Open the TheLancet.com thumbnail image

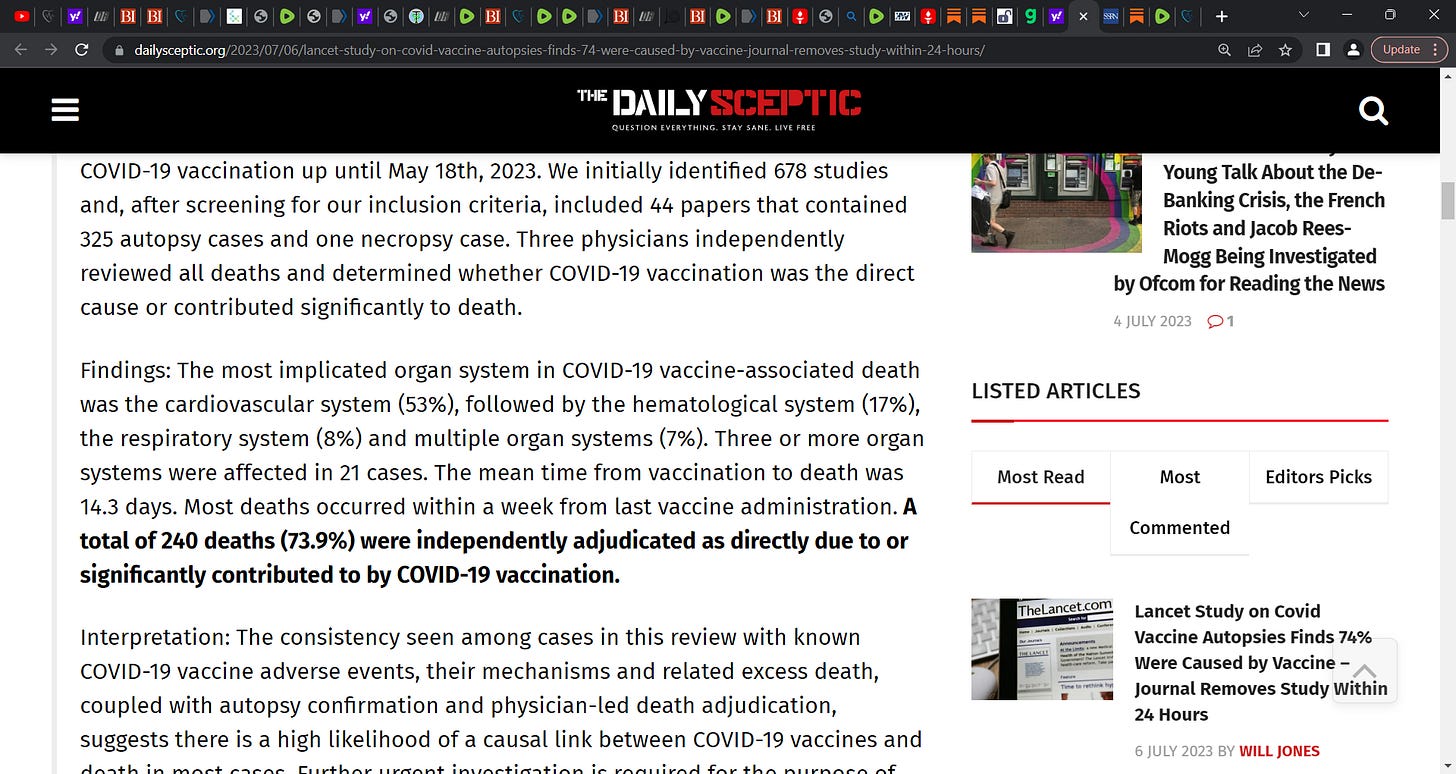(x=1042, y=649)
